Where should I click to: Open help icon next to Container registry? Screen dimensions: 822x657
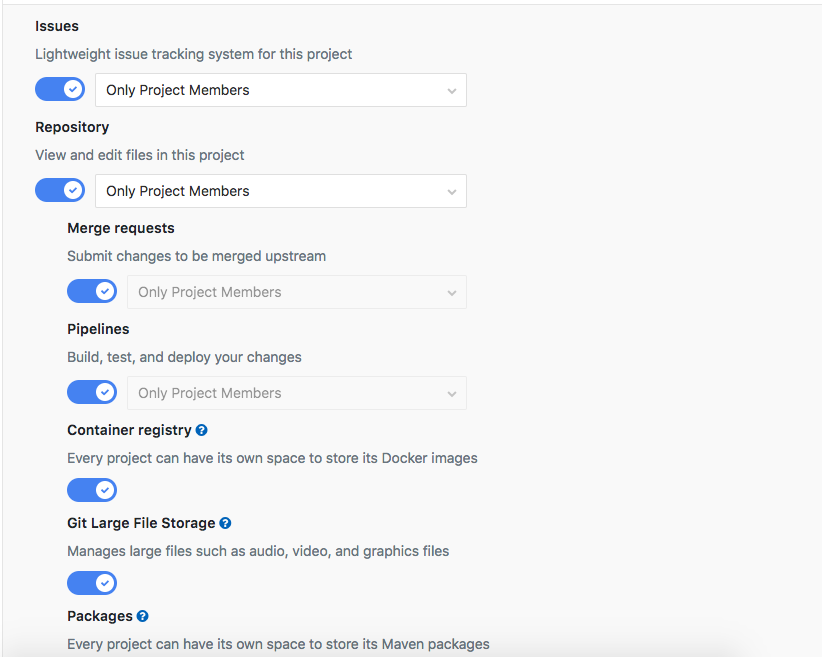[x=202, y=430]
